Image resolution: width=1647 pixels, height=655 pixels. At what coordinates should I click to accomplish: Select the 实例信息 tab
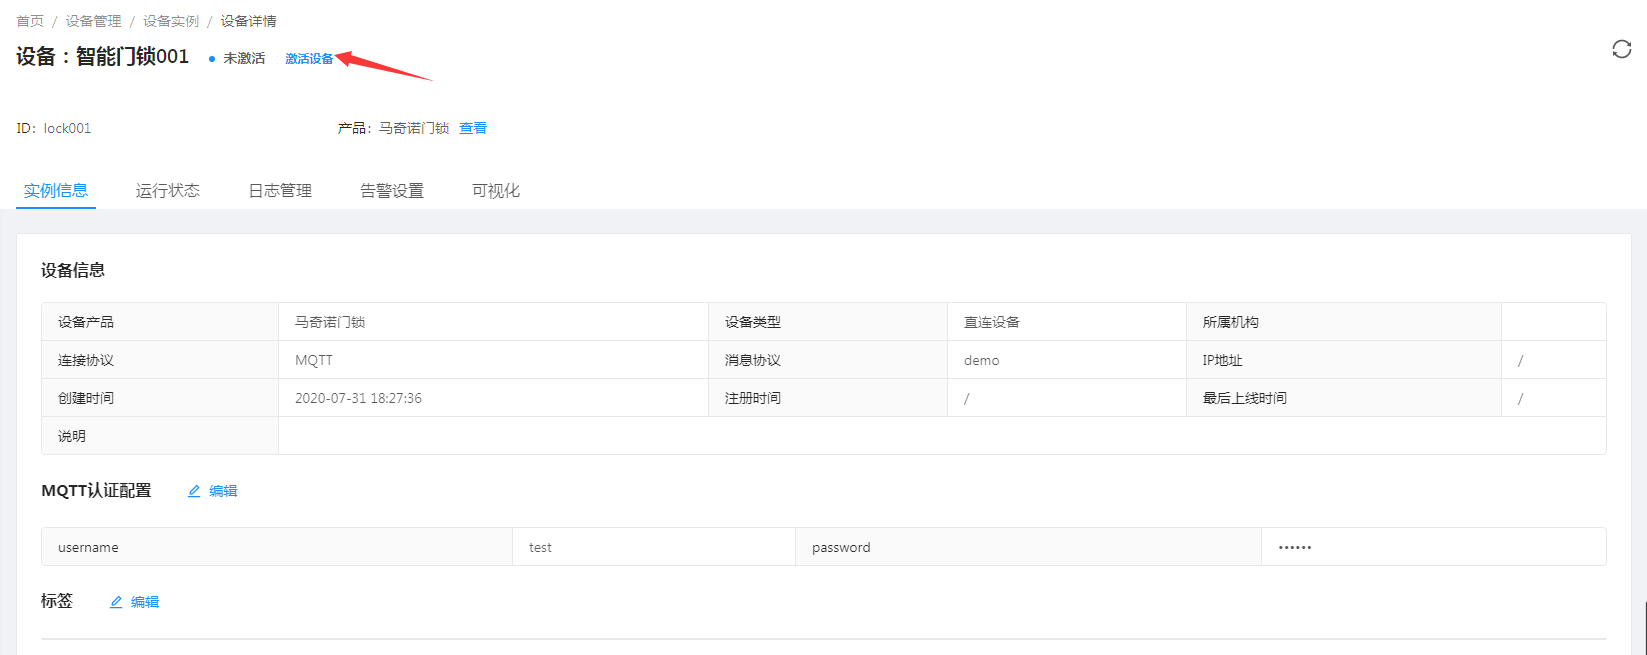point(56,191)
